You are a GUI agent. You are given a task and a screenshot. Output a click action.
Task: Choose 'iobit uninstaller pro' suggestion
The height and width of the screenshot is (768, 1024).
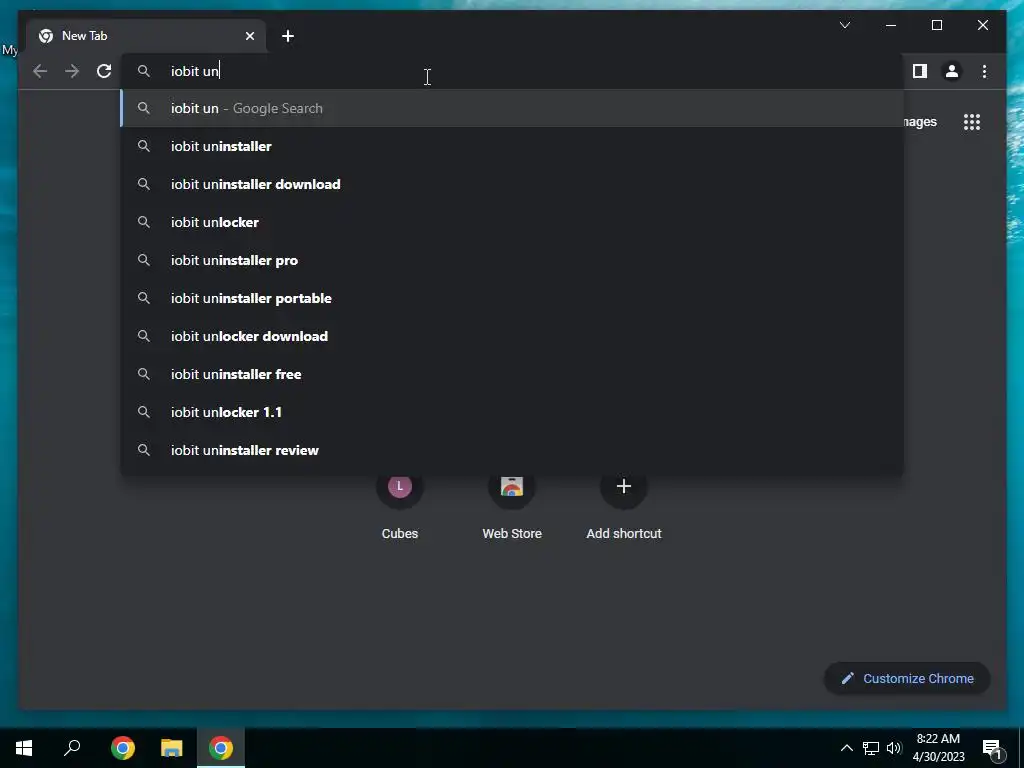pyautogui.click(x=513, y=260)
